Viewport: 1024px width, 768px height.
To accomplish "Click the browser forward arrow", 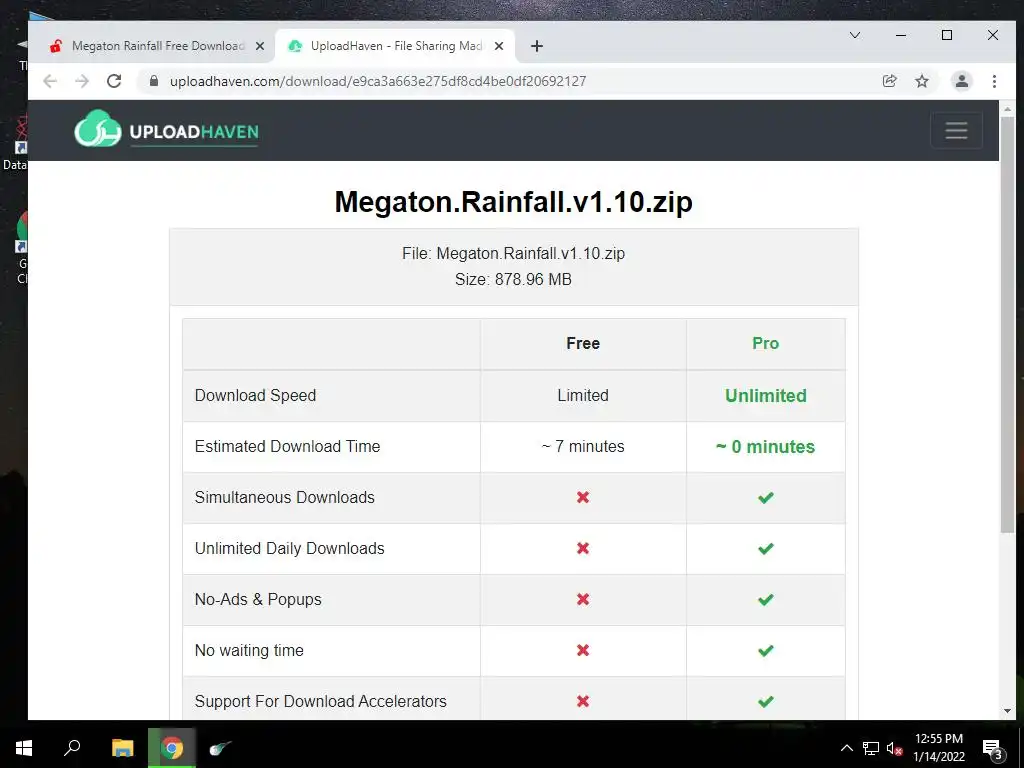I will 82,81.
